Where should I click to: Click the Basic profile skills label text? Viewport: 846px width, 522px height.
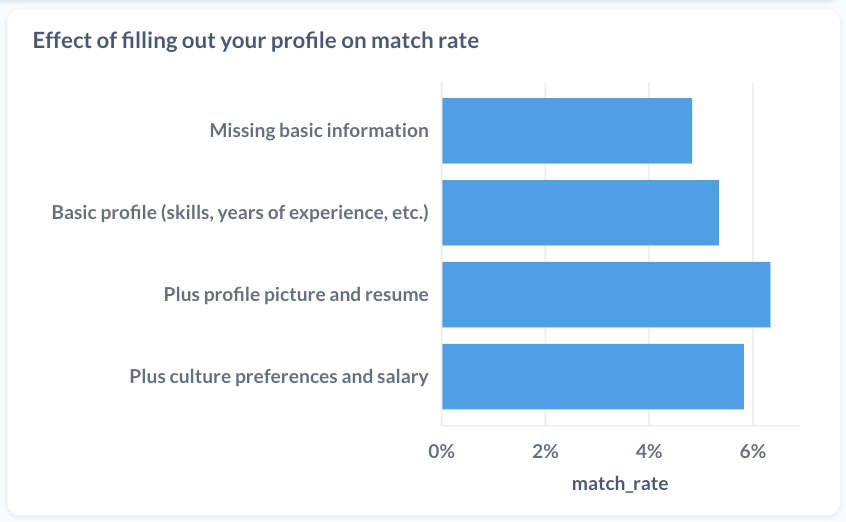[240, 213]
